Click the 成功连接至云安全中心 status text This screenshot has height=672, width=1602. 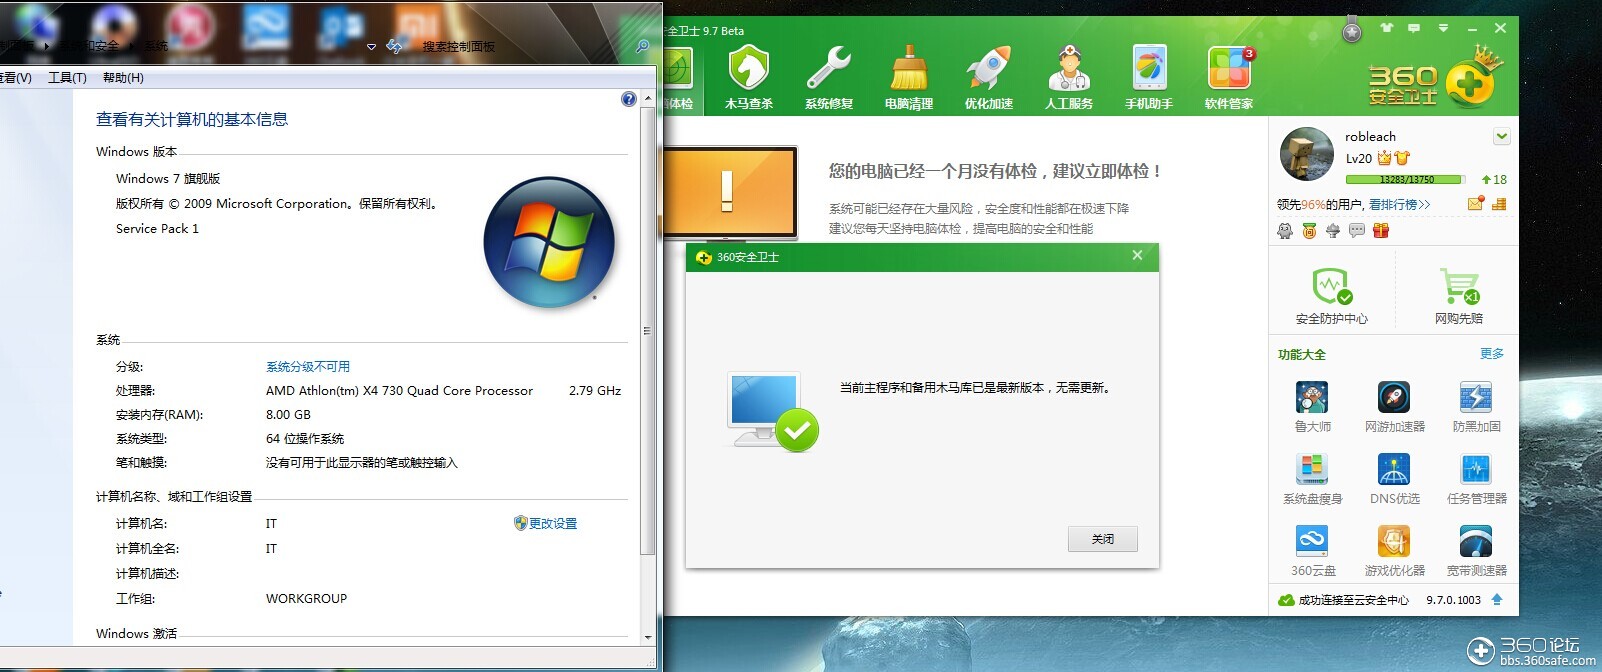coord(1353,600)
